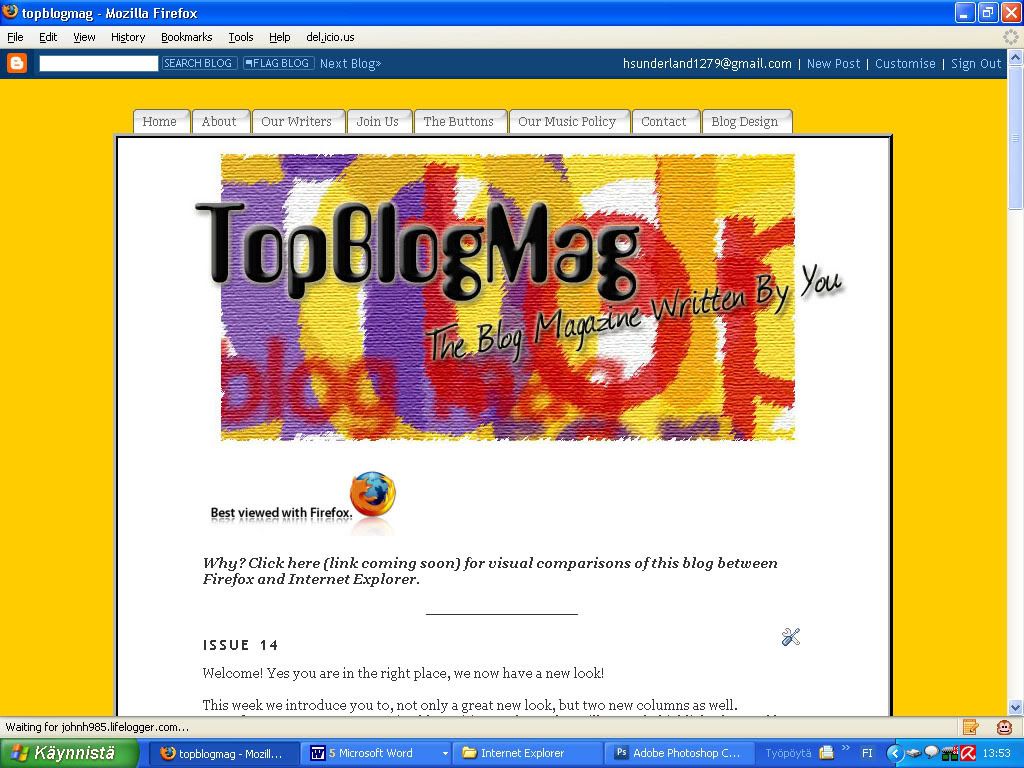Click the 'Why? Click here' comparison text
The height and width of the screenshot is (768, 1024).
[x=490, y=571]
